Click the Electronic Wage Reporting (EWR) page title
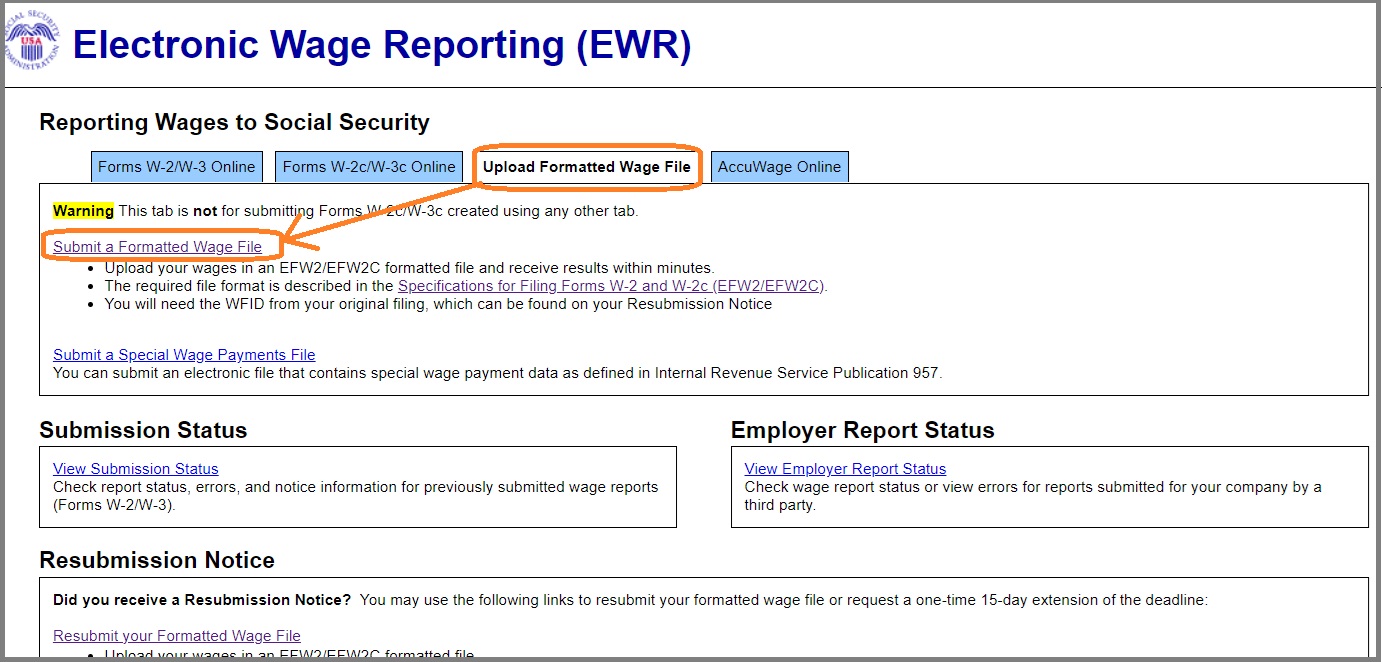The width and height of the screenshot is (1382, 662). (x=381, y=46)
